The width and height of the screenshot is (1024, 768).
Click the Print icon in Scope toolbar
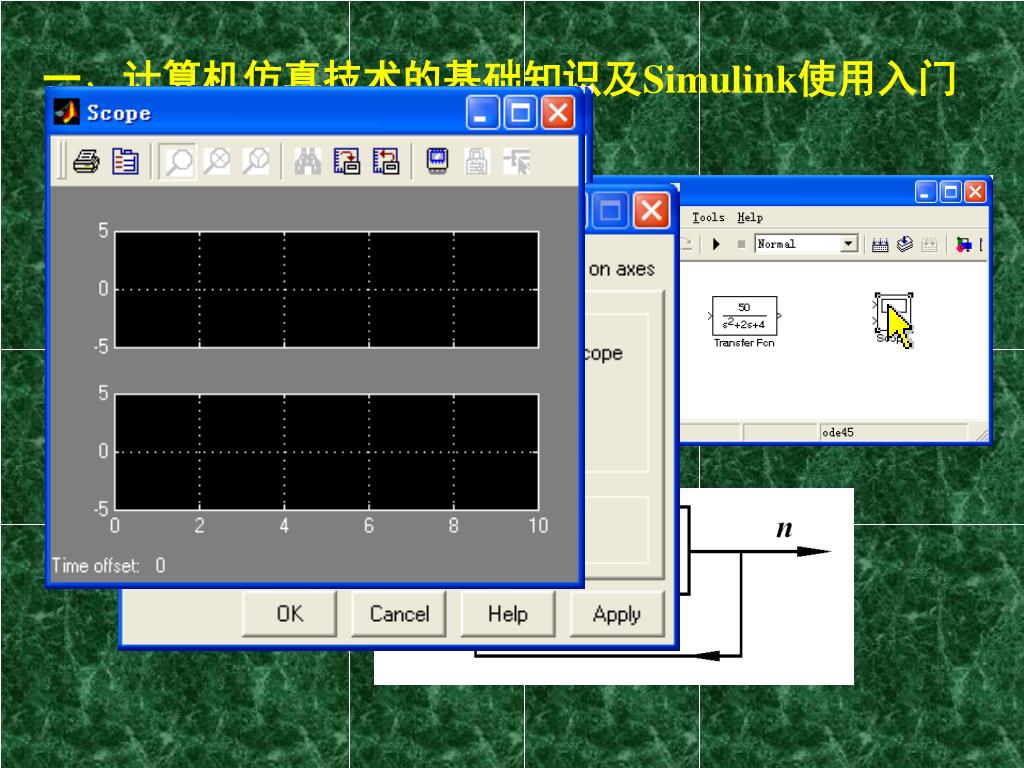click(x=86, y=161)
